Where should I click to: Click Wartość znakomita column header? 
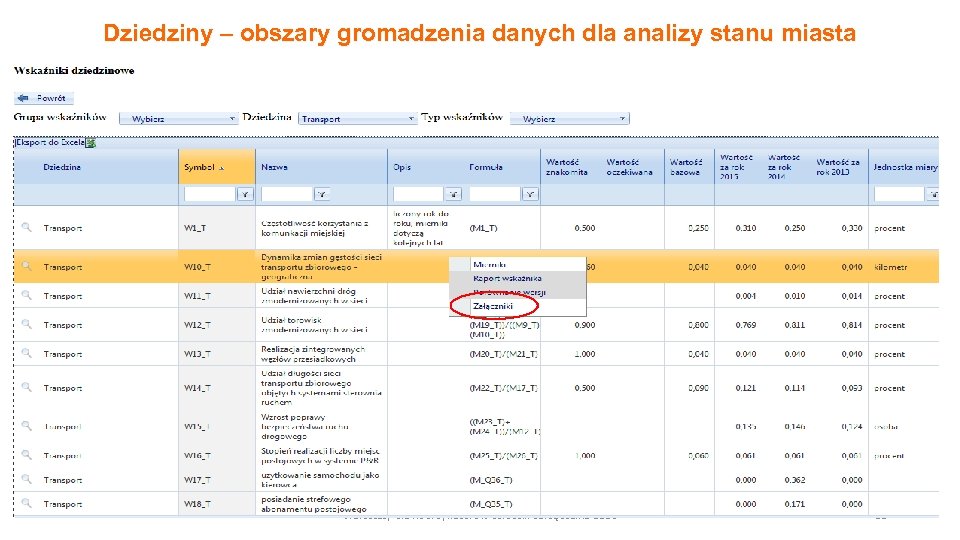(566, 167)
